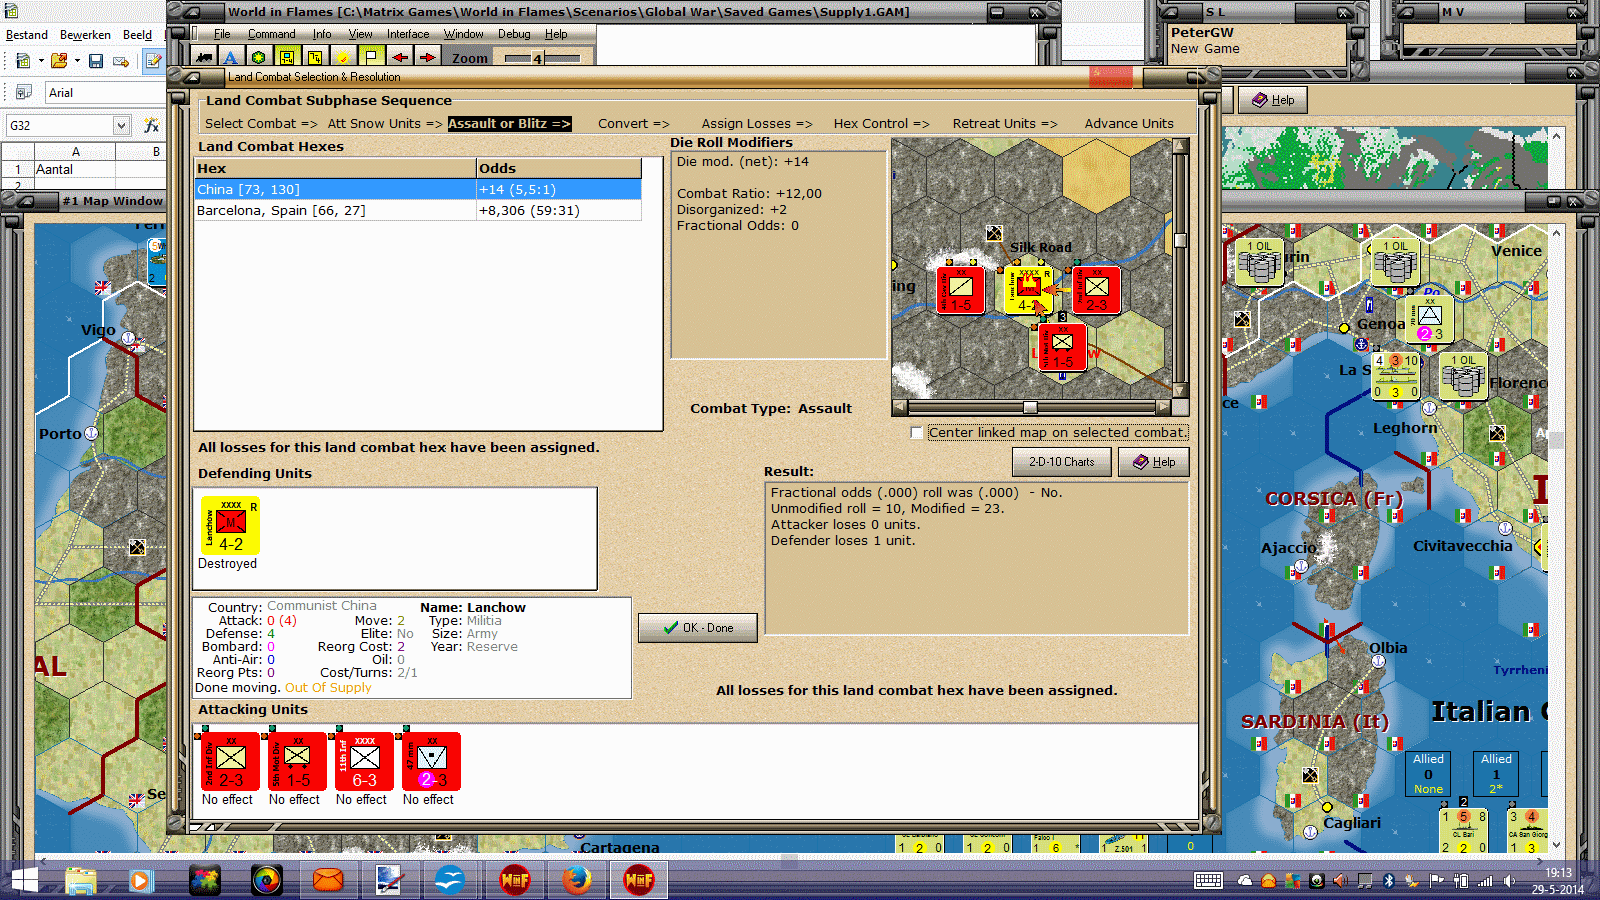1600x900 pixels.
Task: Select the 1-5 attacking unit counter
Action: click(297, 762)
